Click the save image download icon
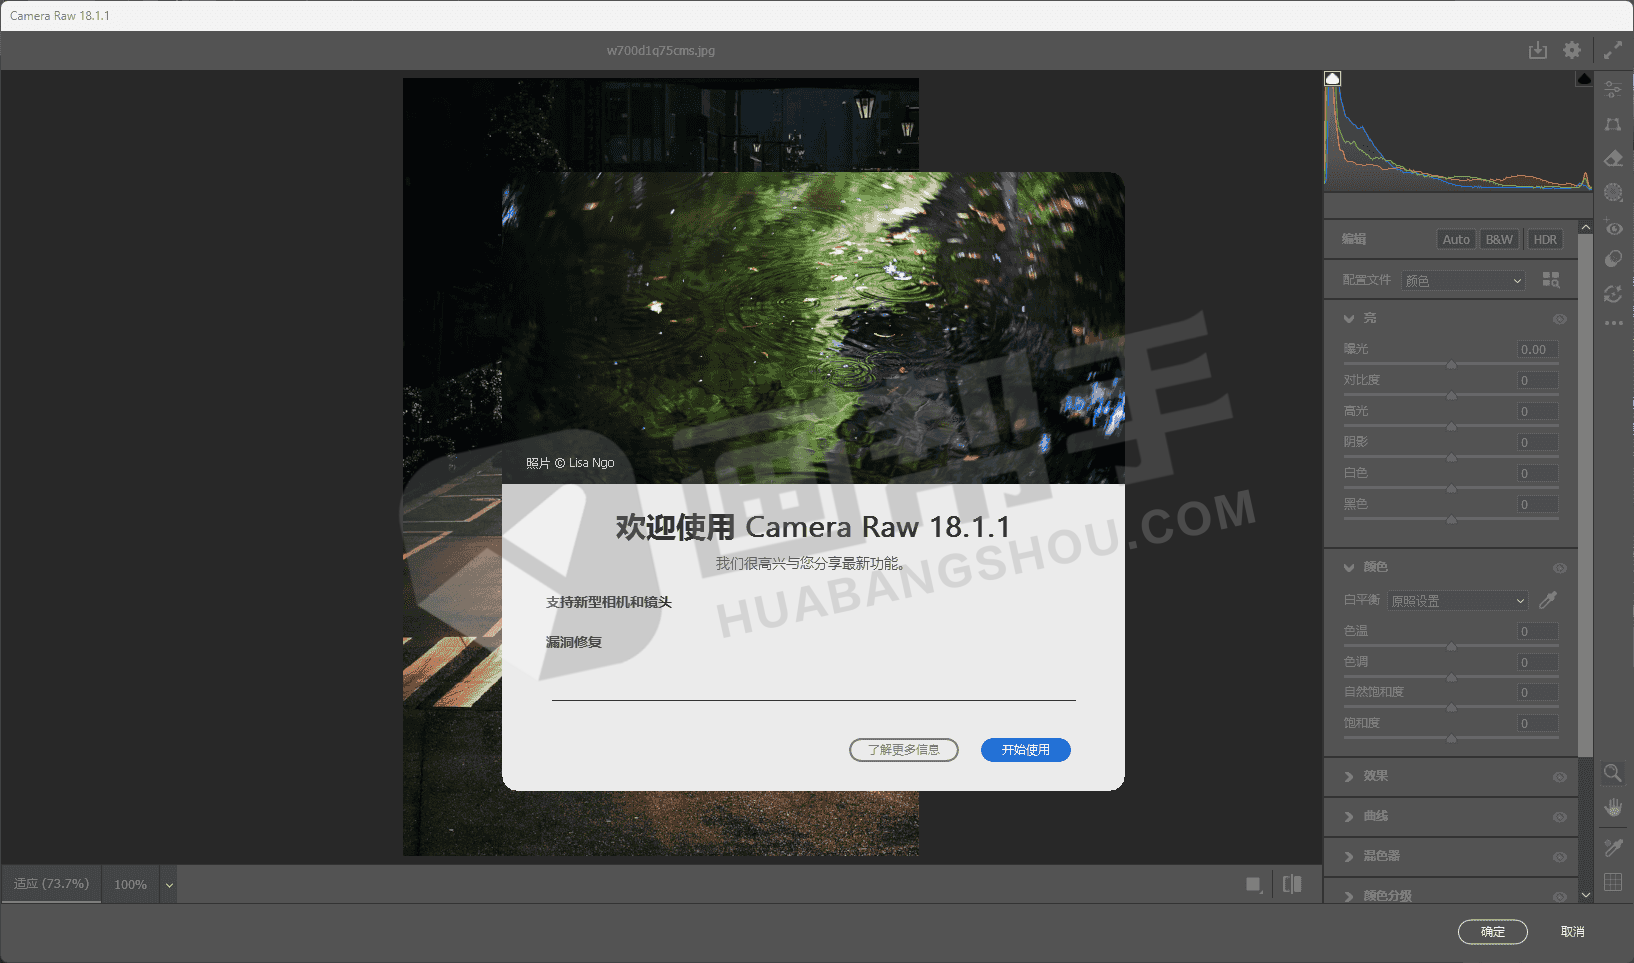This screenshot has height=963, width=1634. tap(1538, 50)
